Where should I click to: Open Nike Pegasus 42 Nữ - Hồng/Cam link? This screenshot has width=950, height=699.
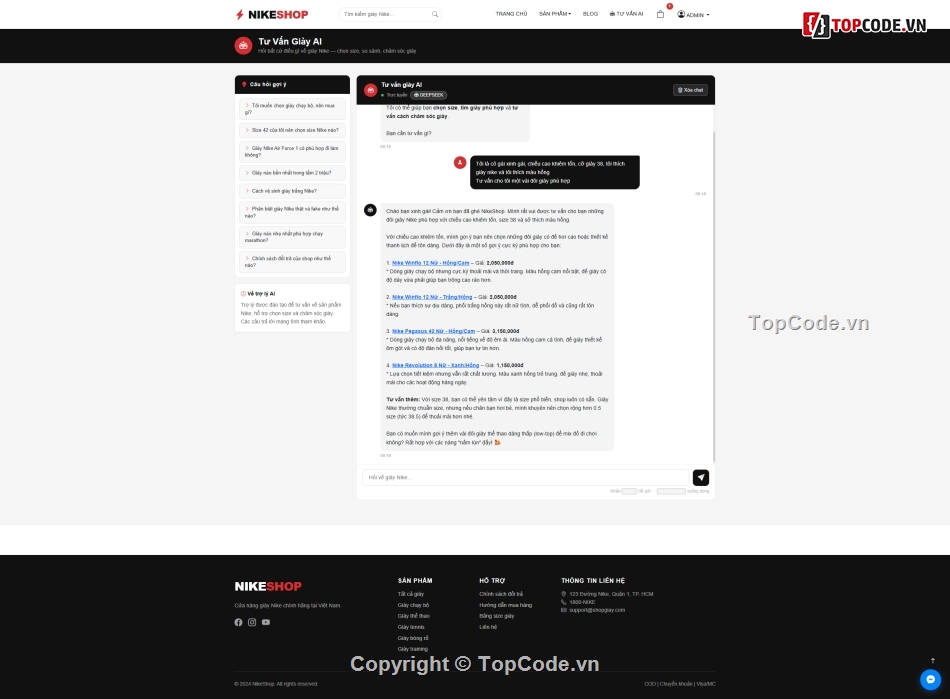click(x=433, y=331)
